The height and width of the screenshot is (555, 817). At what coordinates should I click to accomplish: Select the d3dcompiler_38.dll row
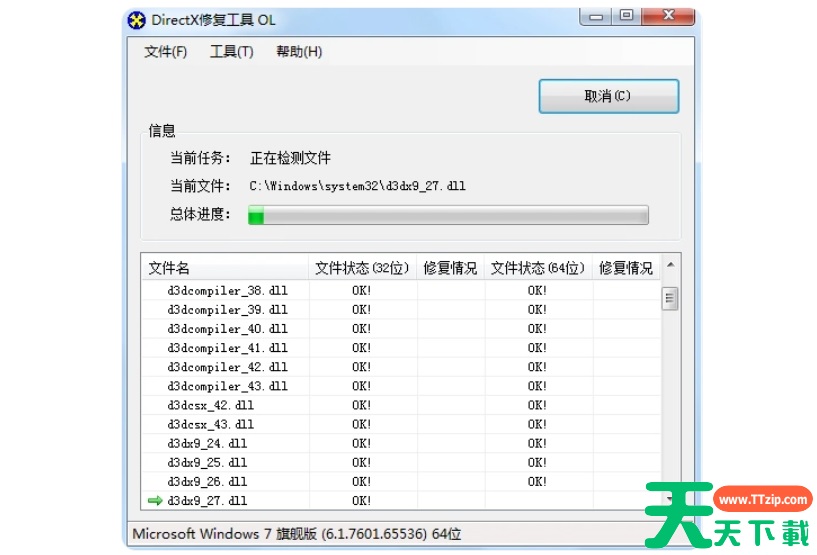click(x=401, y=290)
